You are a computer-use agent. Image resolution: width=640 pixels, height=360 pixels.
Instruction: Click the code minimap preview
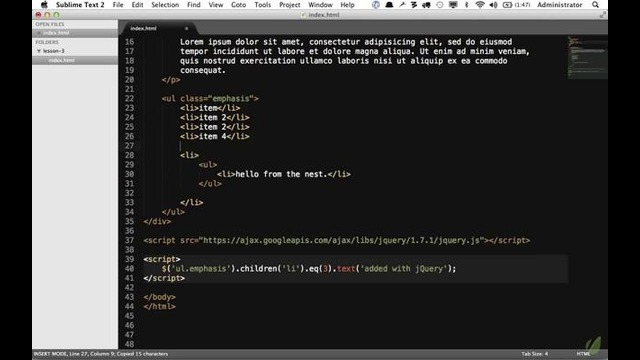587,57
